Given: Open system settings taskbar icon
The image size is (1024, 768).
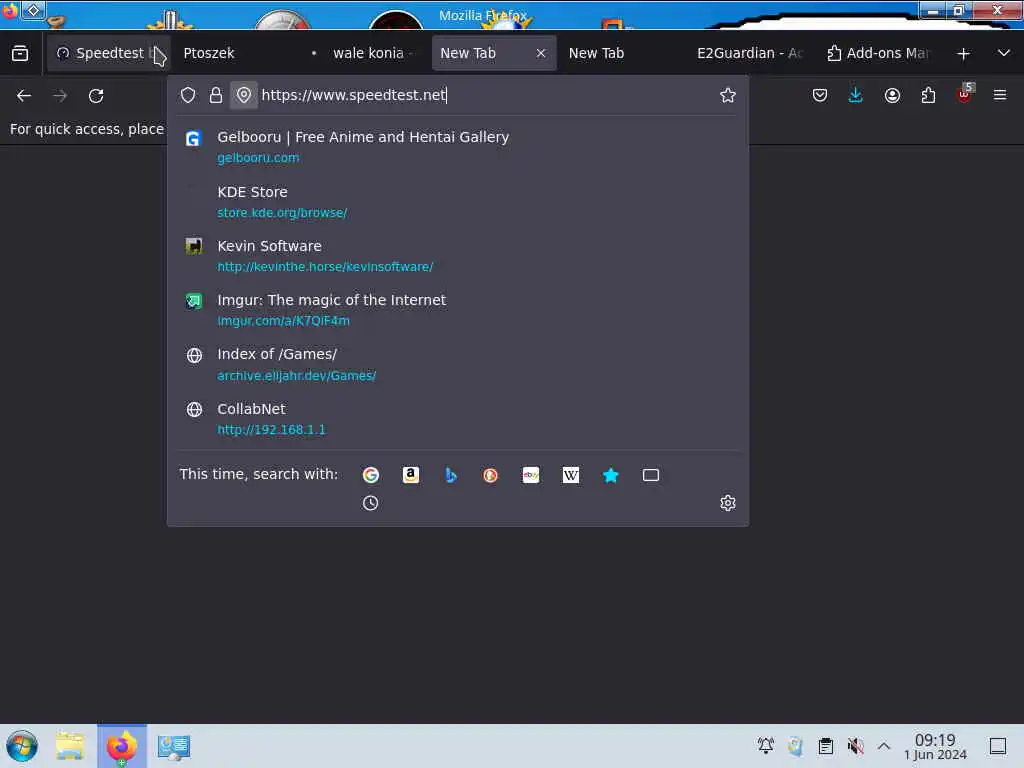Looking at the screenshot, I should click(x=174, y=746).
